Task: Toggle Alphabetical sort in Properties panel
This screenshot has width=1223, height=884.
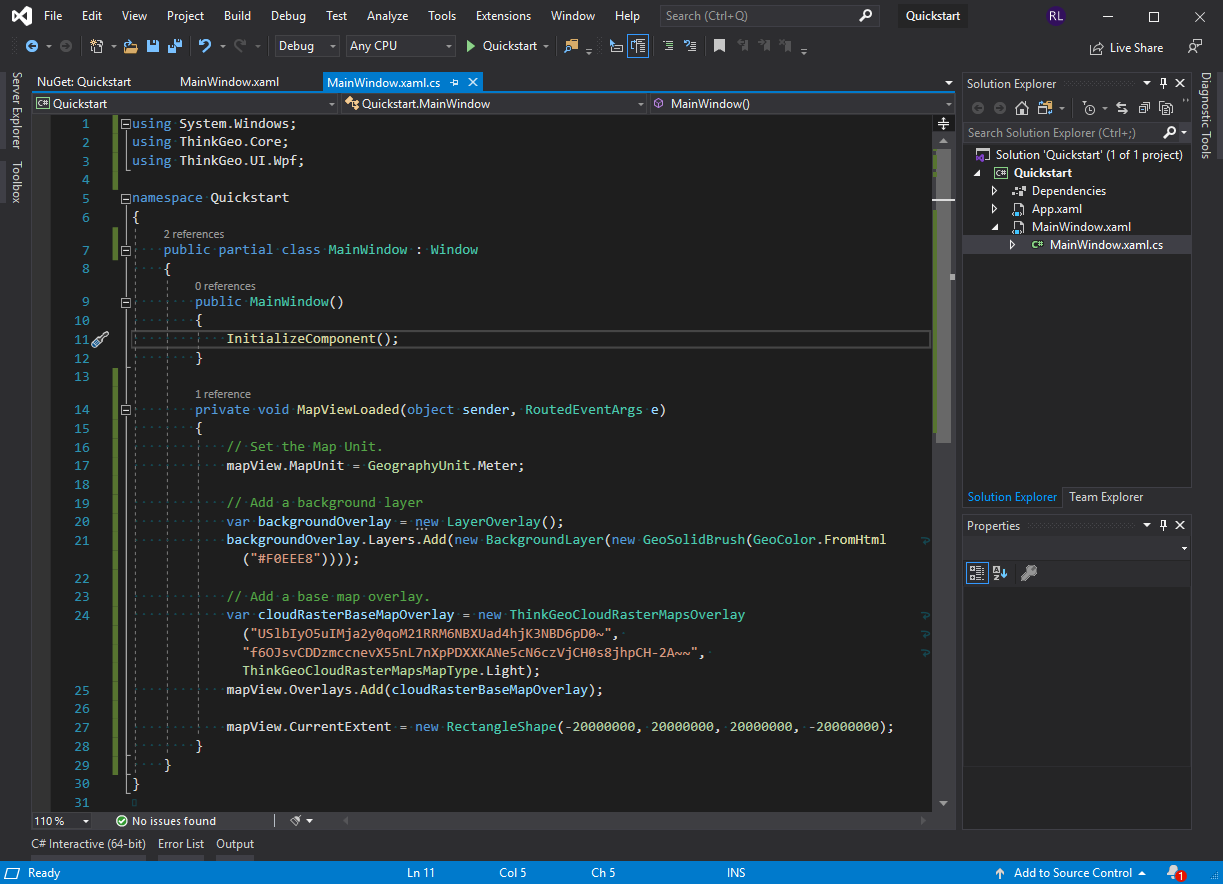Action: tap(1000, 573)
